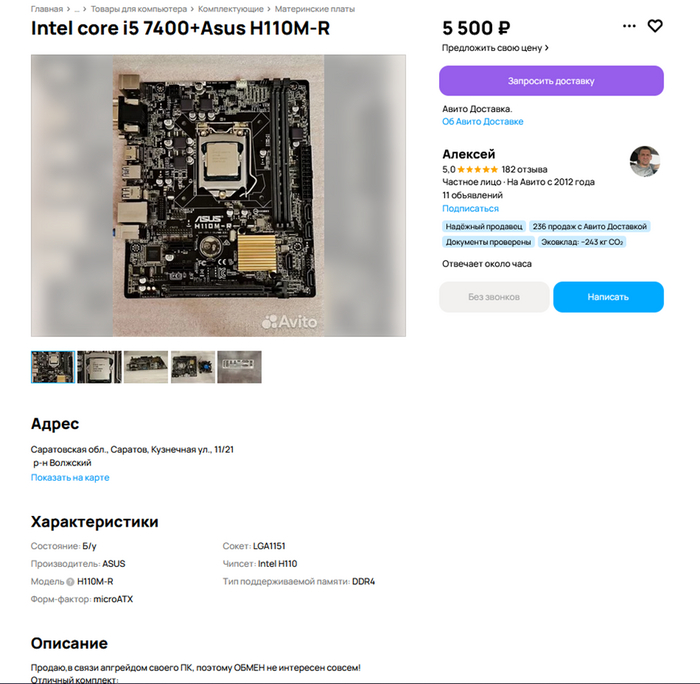Expand Предложить свою цену chevron
The image size is (700, 684).
547,48
